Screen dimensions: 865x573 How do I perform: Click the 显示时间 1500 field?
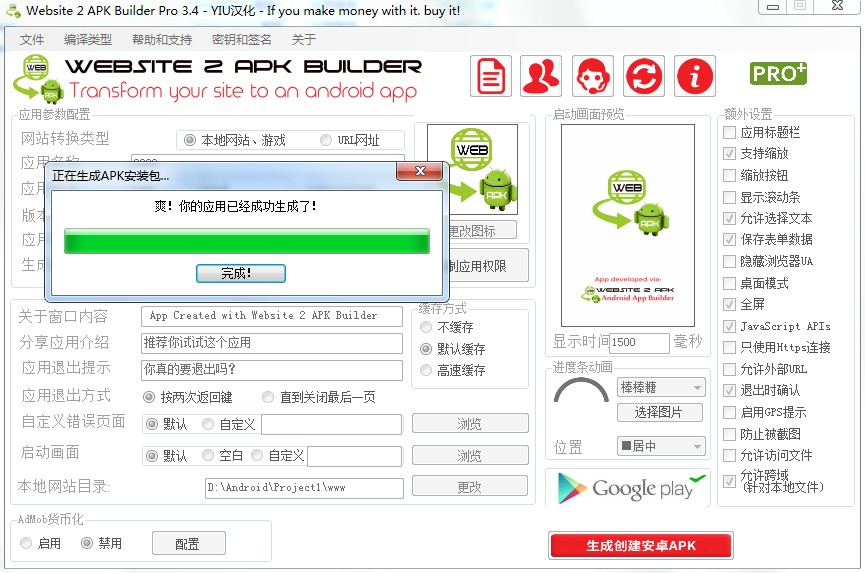(639, 342)
